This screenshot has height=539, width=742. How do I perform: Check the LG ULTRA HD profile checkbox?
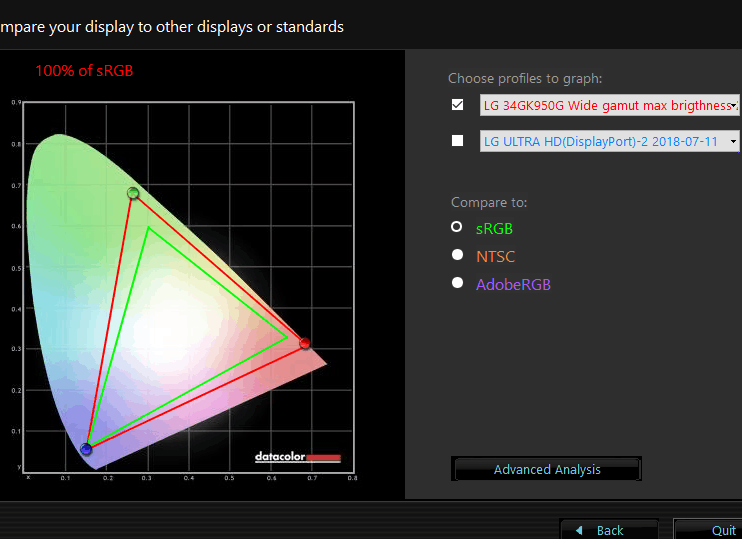[457, 141]
